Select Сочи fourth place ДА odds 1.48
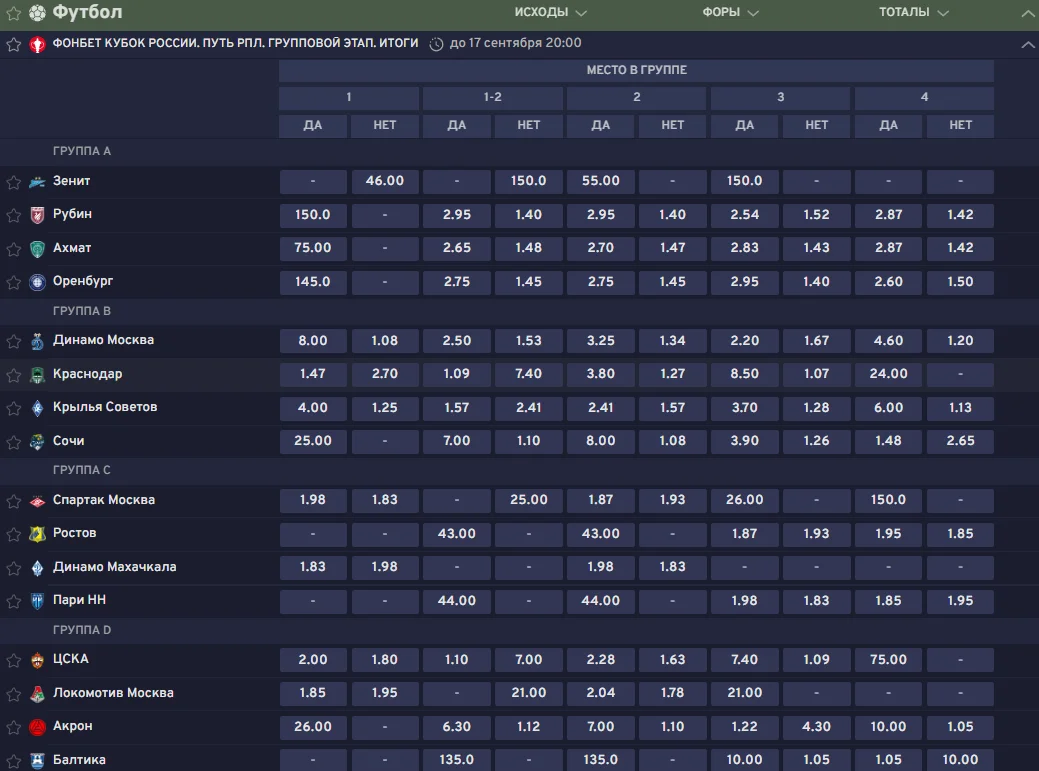Screen dimensions: 1039x771 tap(888, 441)
